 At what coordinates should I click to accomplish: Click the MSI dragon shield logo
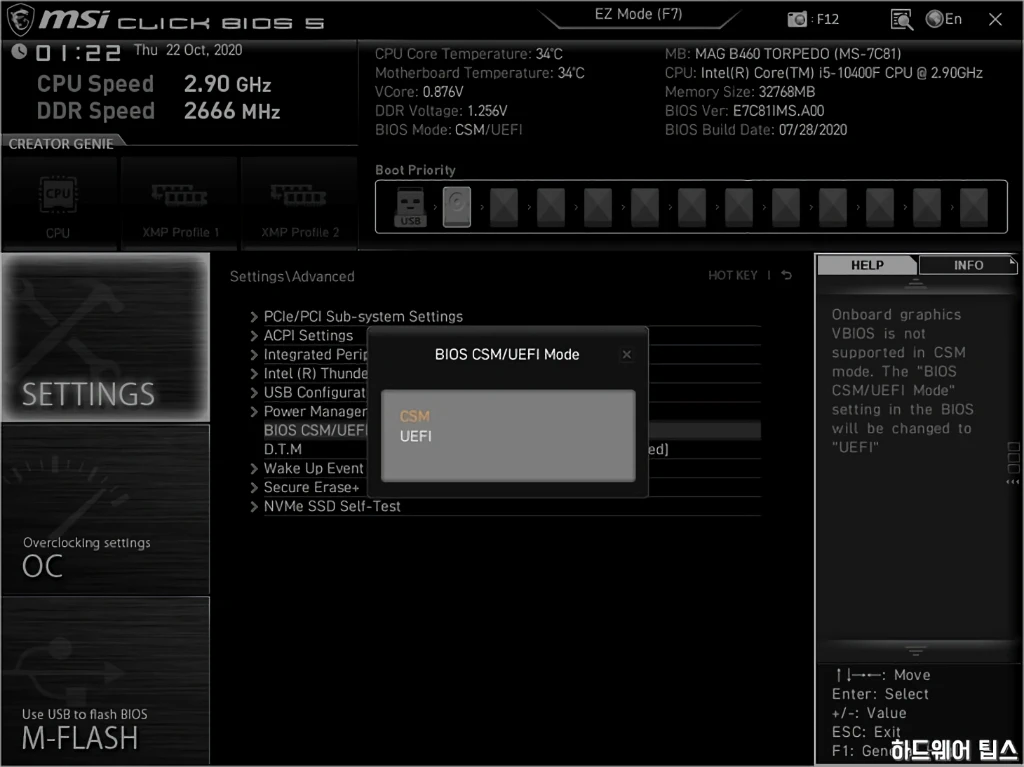(20, 20)
